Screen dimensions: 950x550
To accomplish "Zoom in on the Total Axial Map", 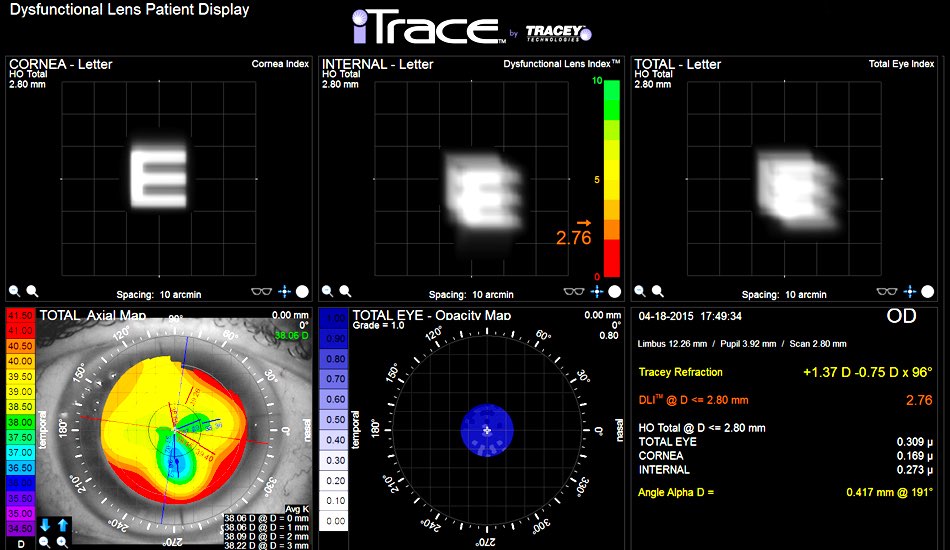I will coord(62,541).
